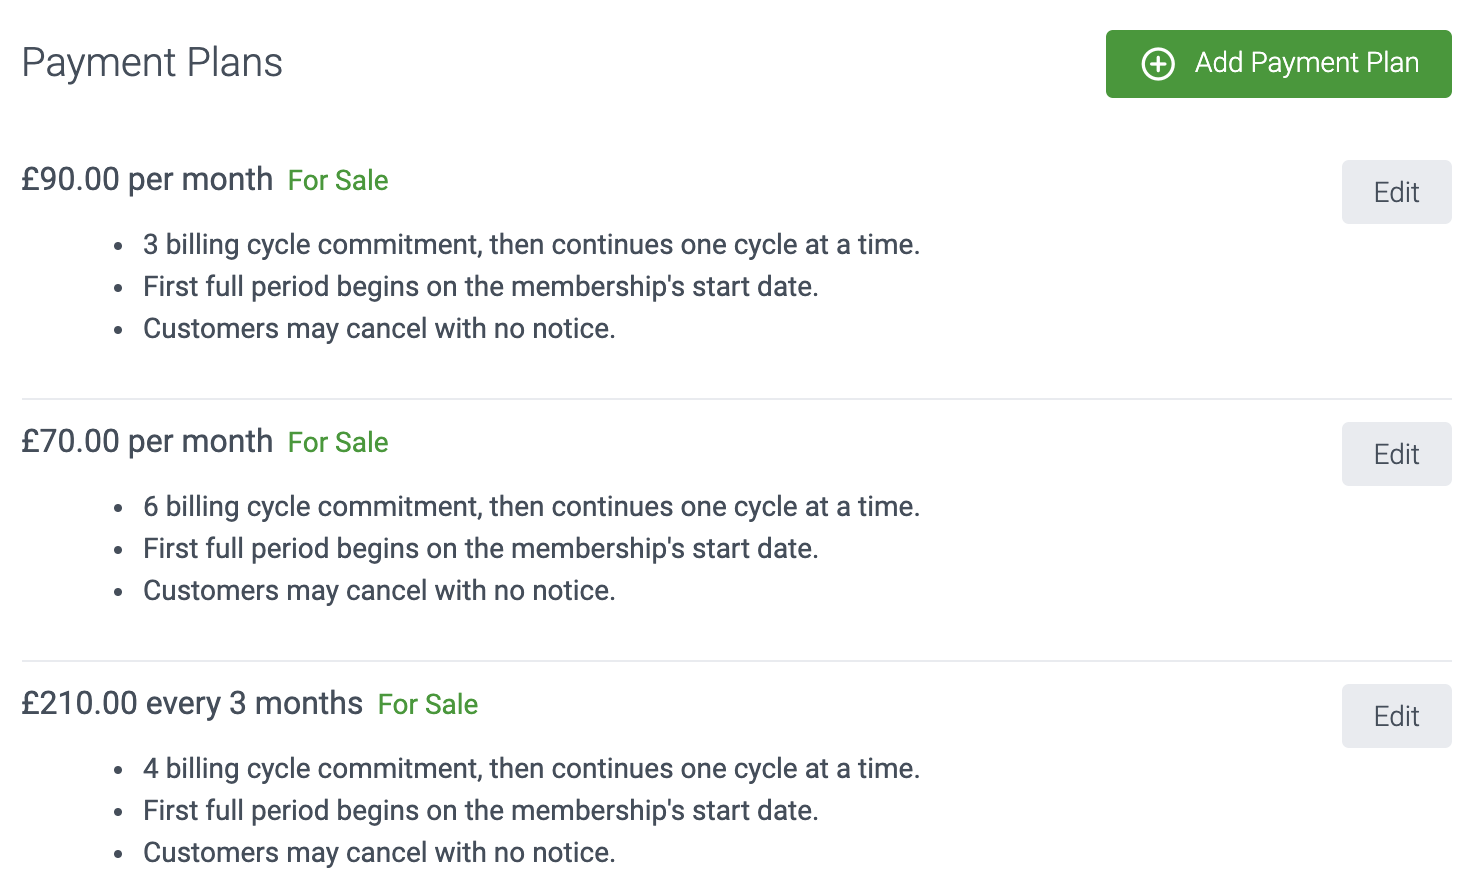This screenshot has height=896, width=1466.
Task: Edit the £210.00 every 3 months plan
Action: (1396, 716)
